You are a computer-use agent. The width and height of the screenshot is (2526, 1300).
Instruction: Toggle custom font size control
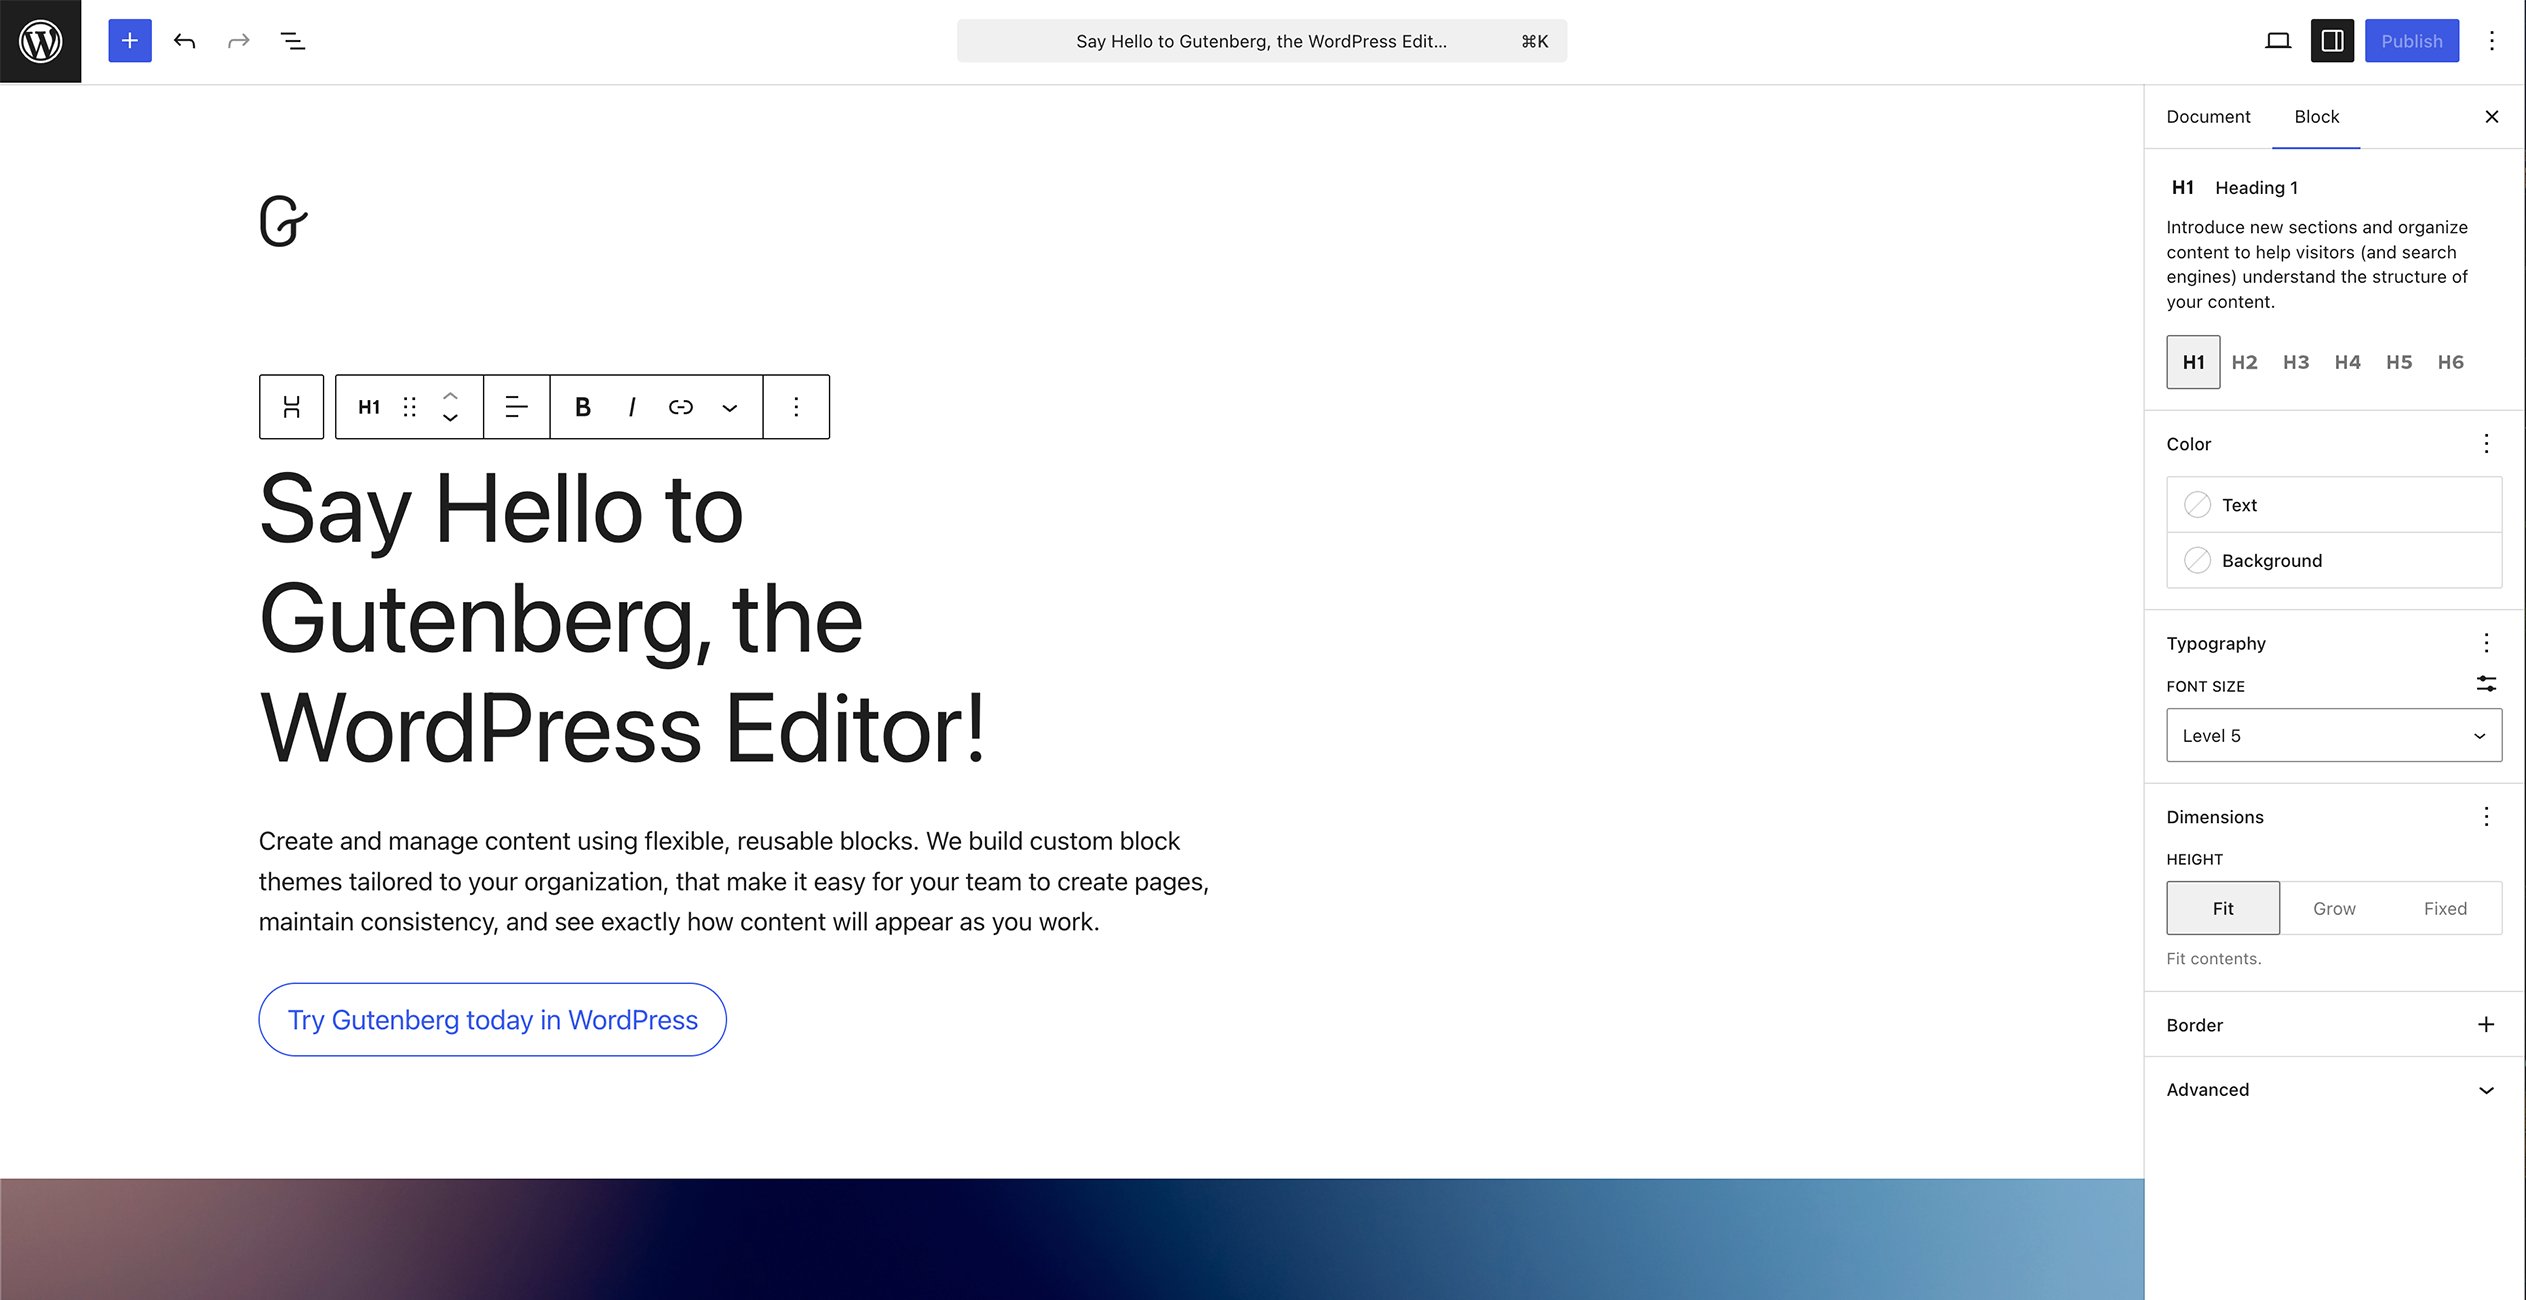click(x=2486, y=685)
